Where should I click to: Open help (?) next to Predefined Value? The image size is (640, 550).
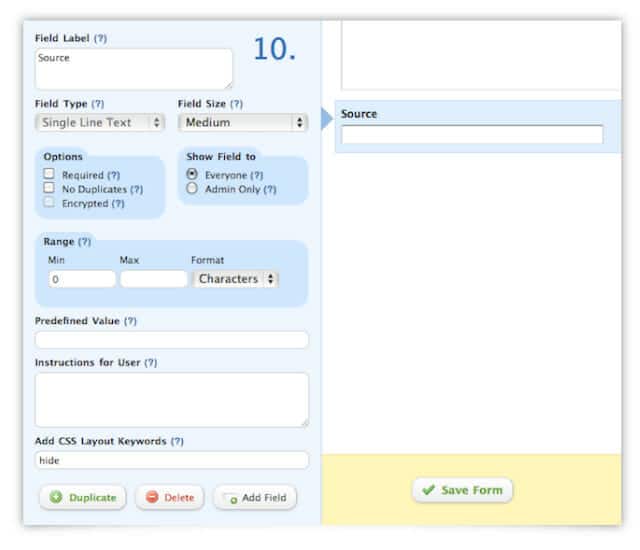click(130, 321)
